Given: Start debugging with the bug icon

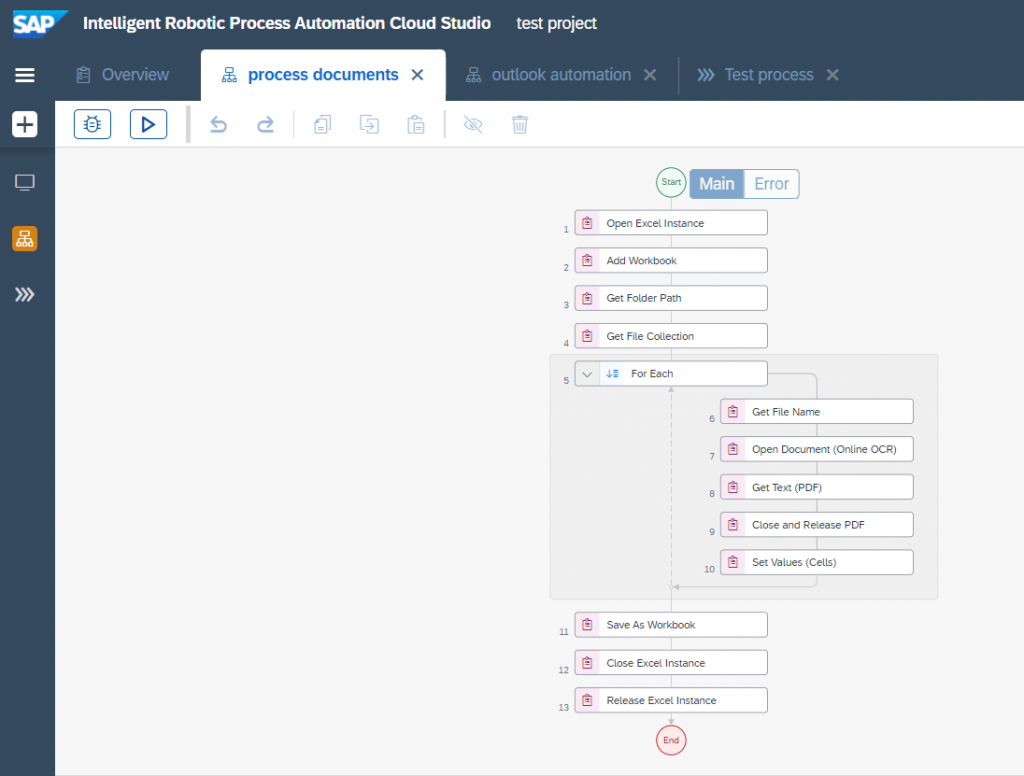Looking at the screenshot, I should [x=93, y=124].
